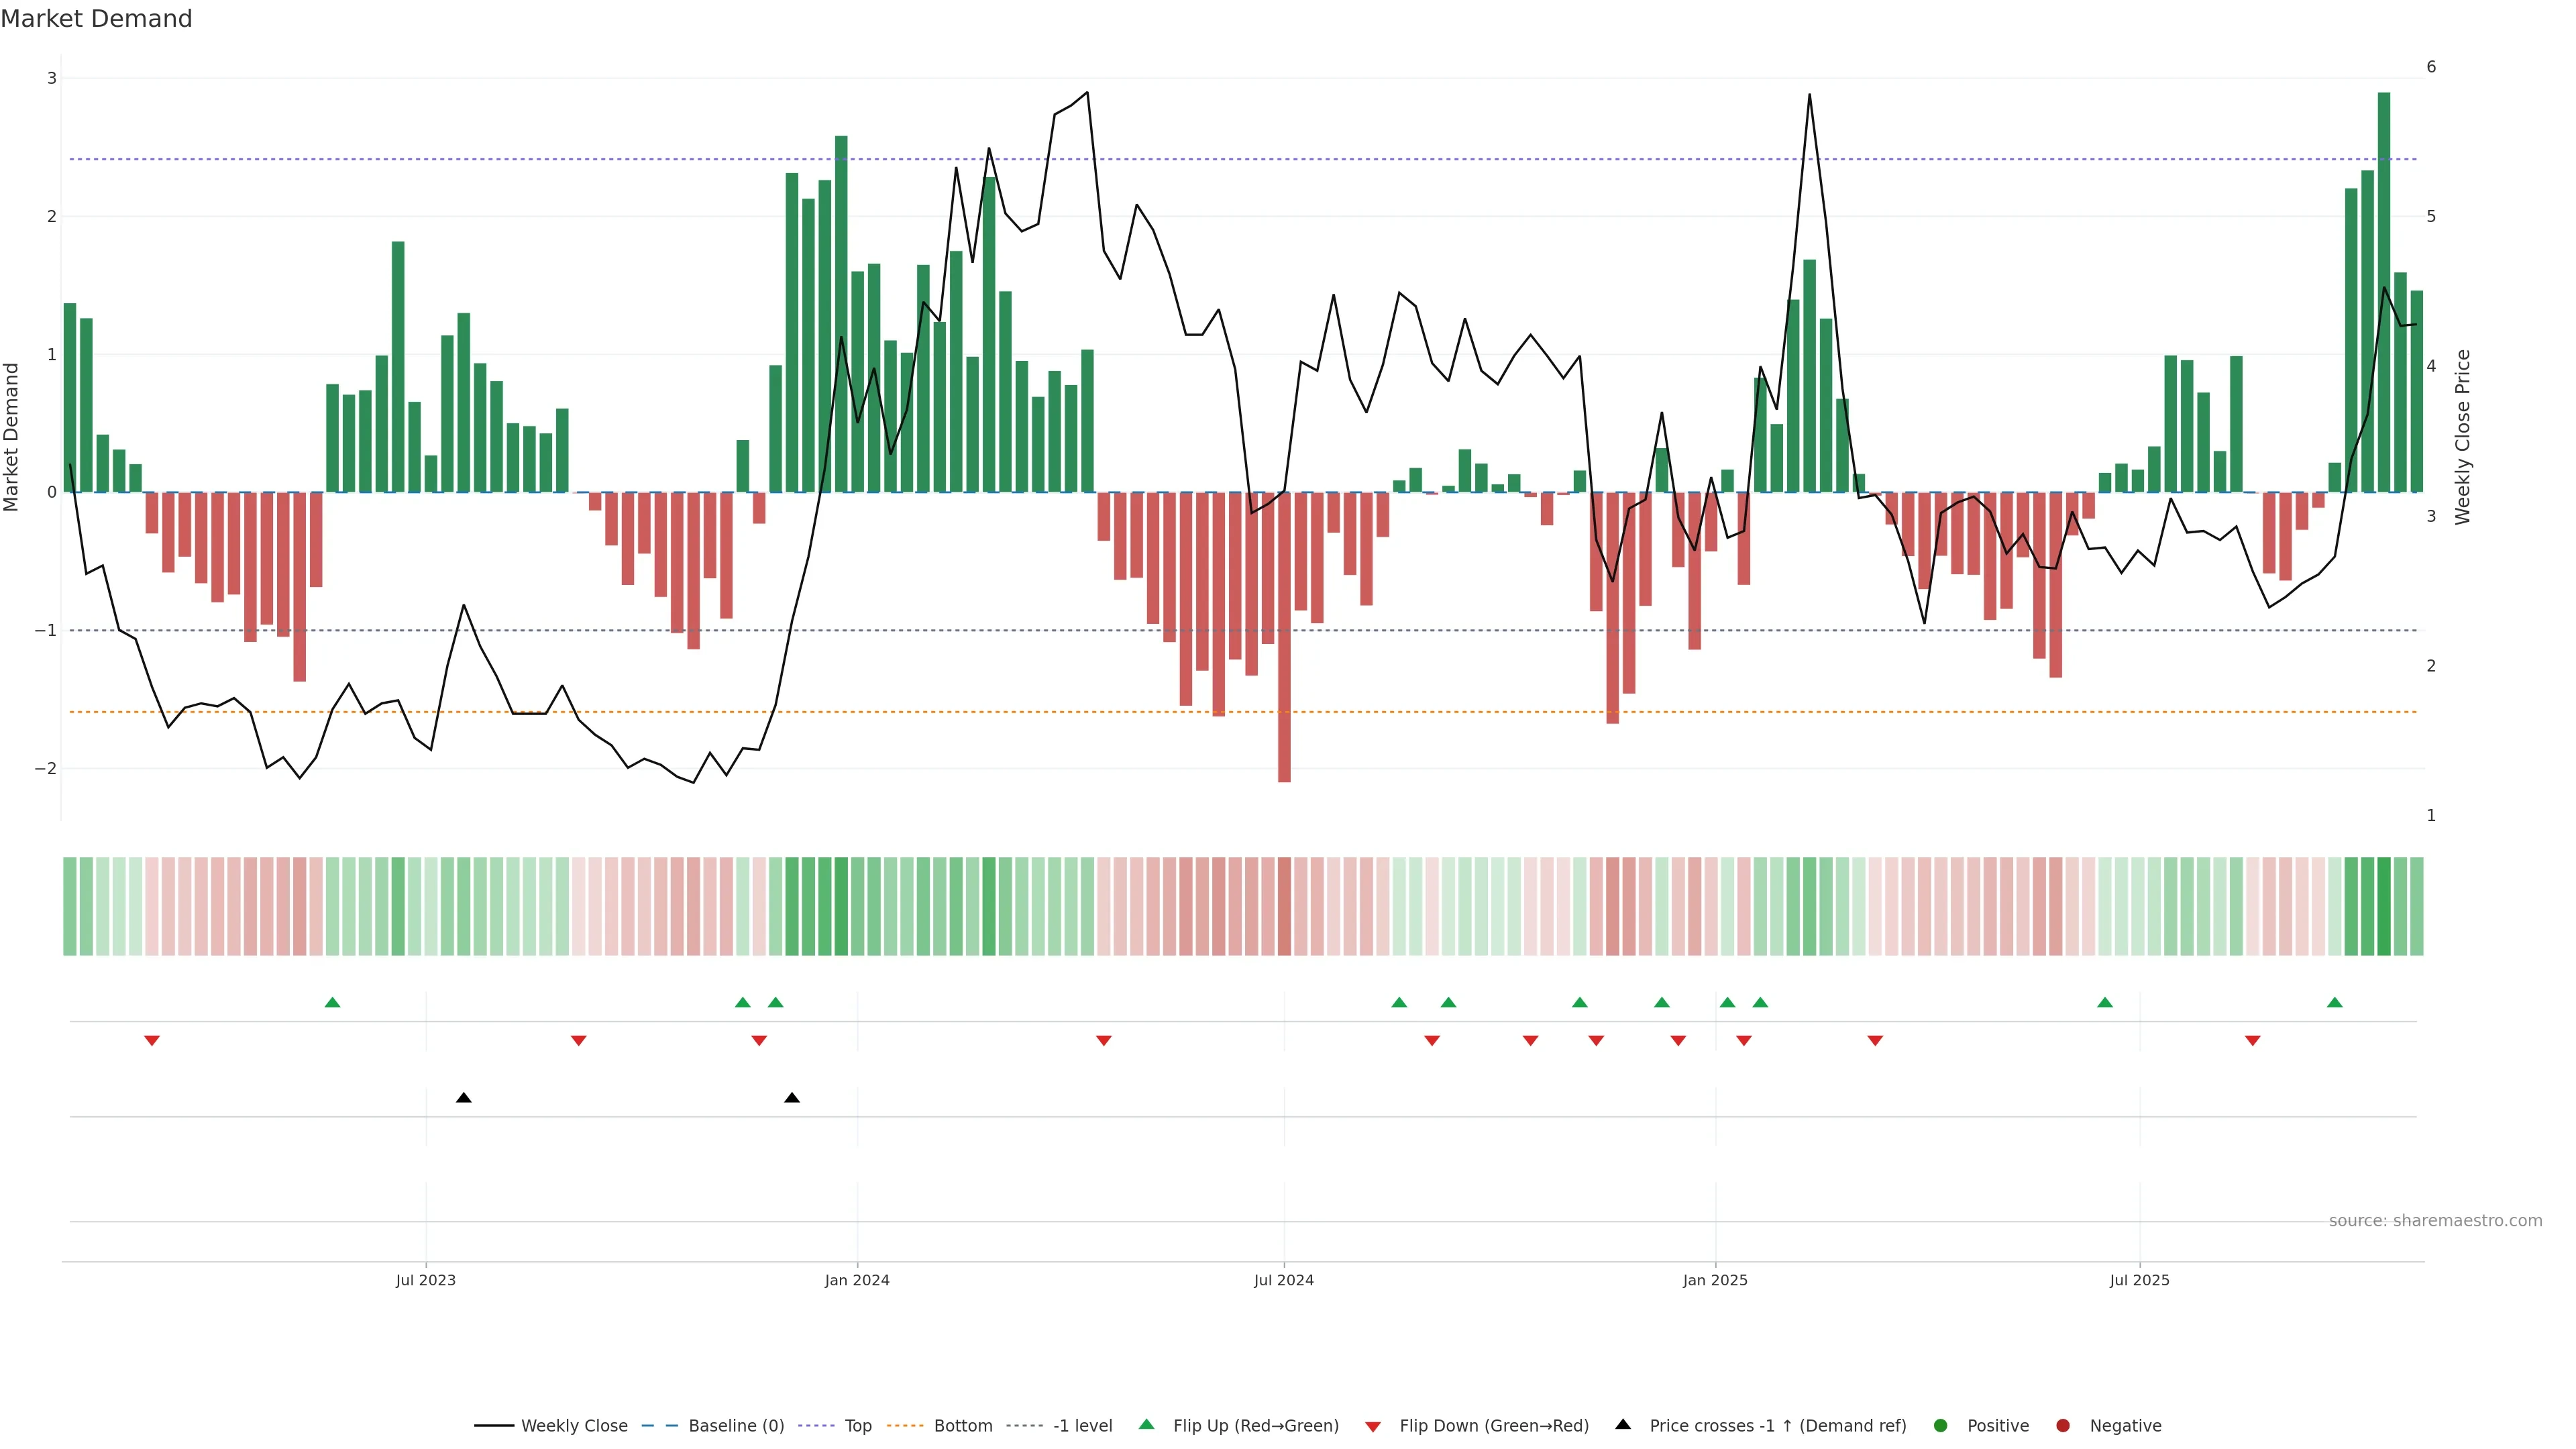Click the first black triangle marker after Jul 2023
Screen dimensions: 2576x1449
[464, 1098]
